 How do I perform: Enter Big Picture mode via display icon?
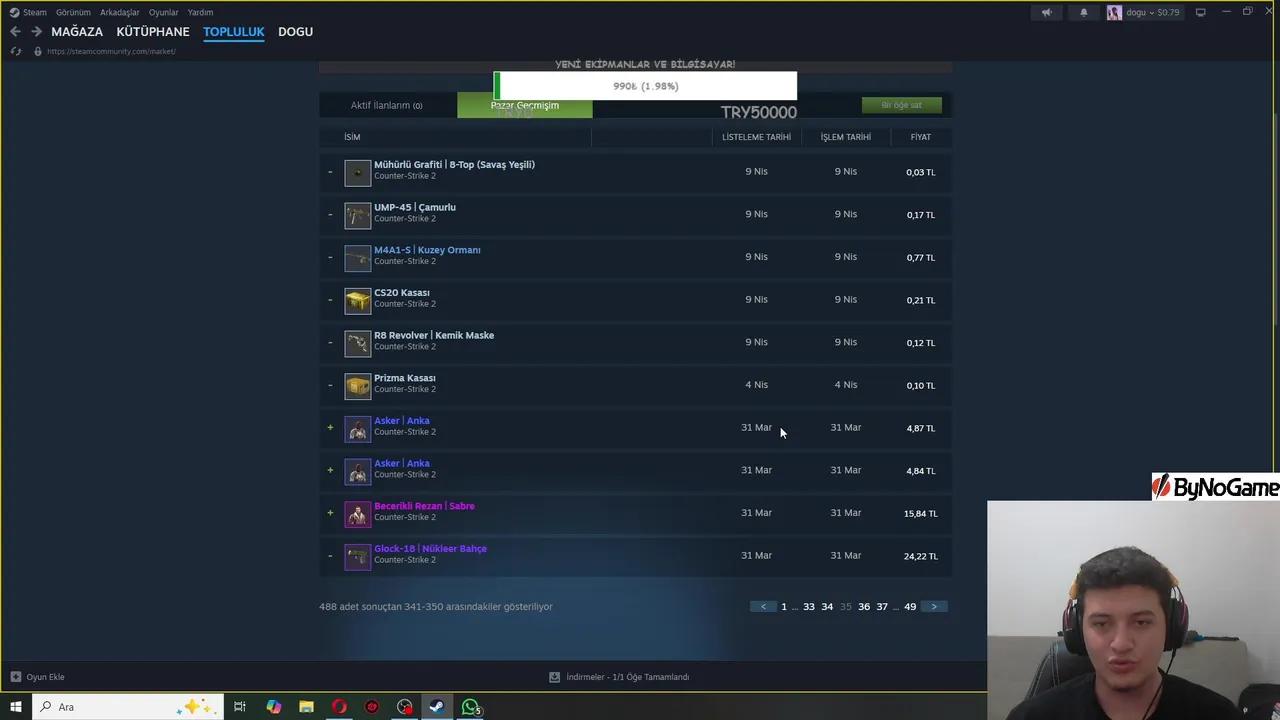tap(1200, 12)
